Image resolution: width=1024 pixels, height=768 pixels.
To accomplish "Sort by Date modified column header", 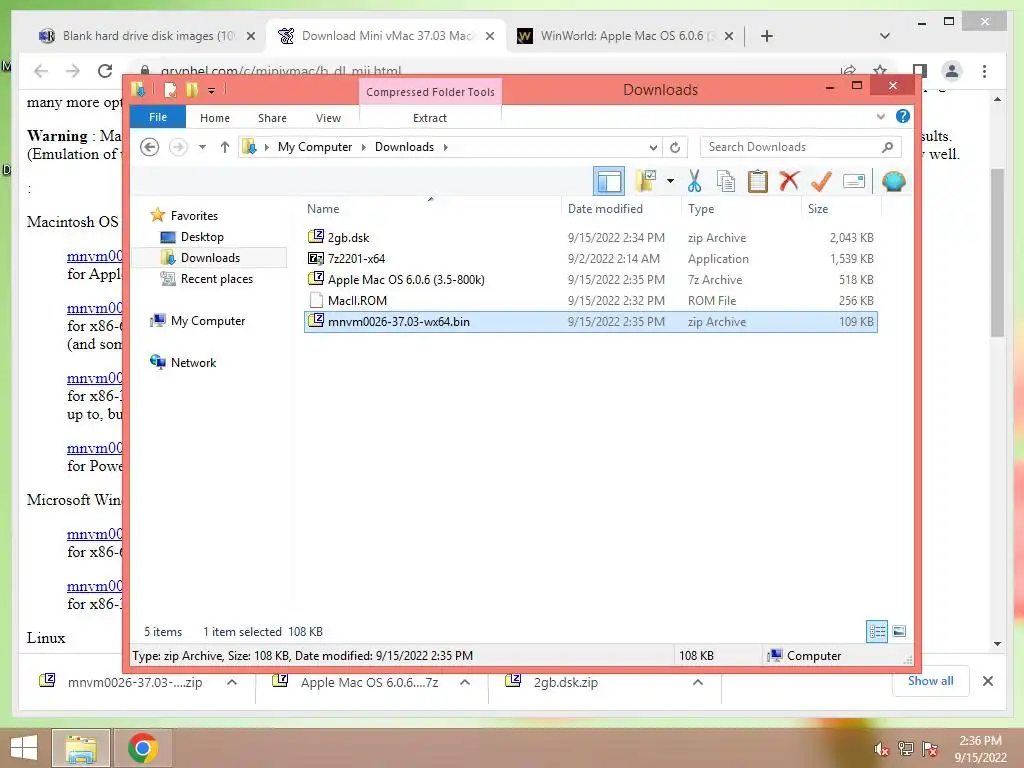I will point(621,208).
